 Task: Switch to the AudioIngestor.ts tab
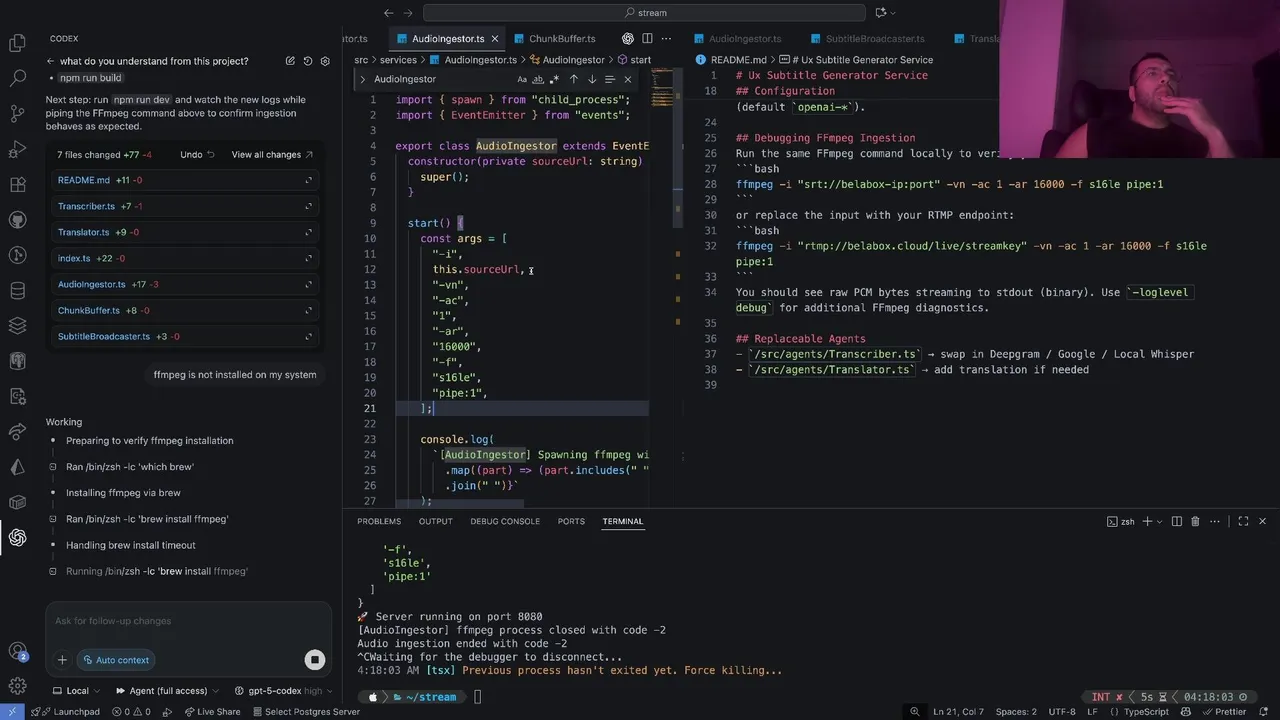tap(440, 39)
